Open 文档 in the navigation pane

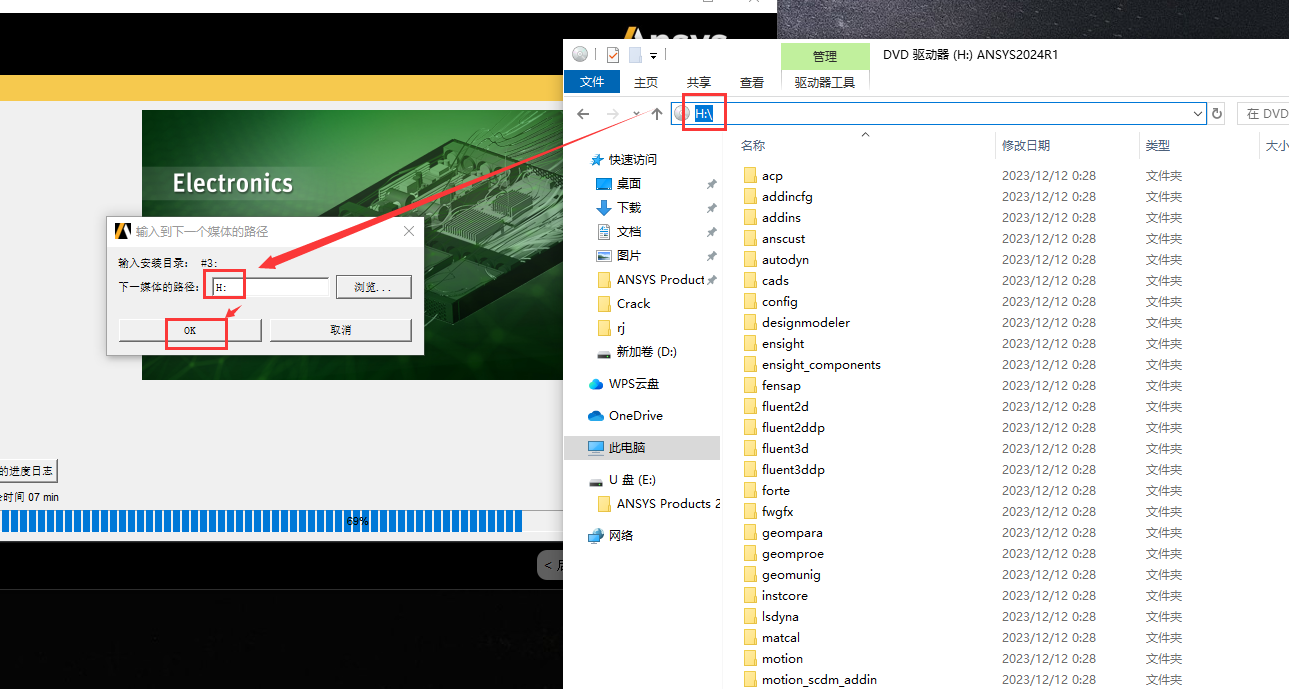point(629,232)
